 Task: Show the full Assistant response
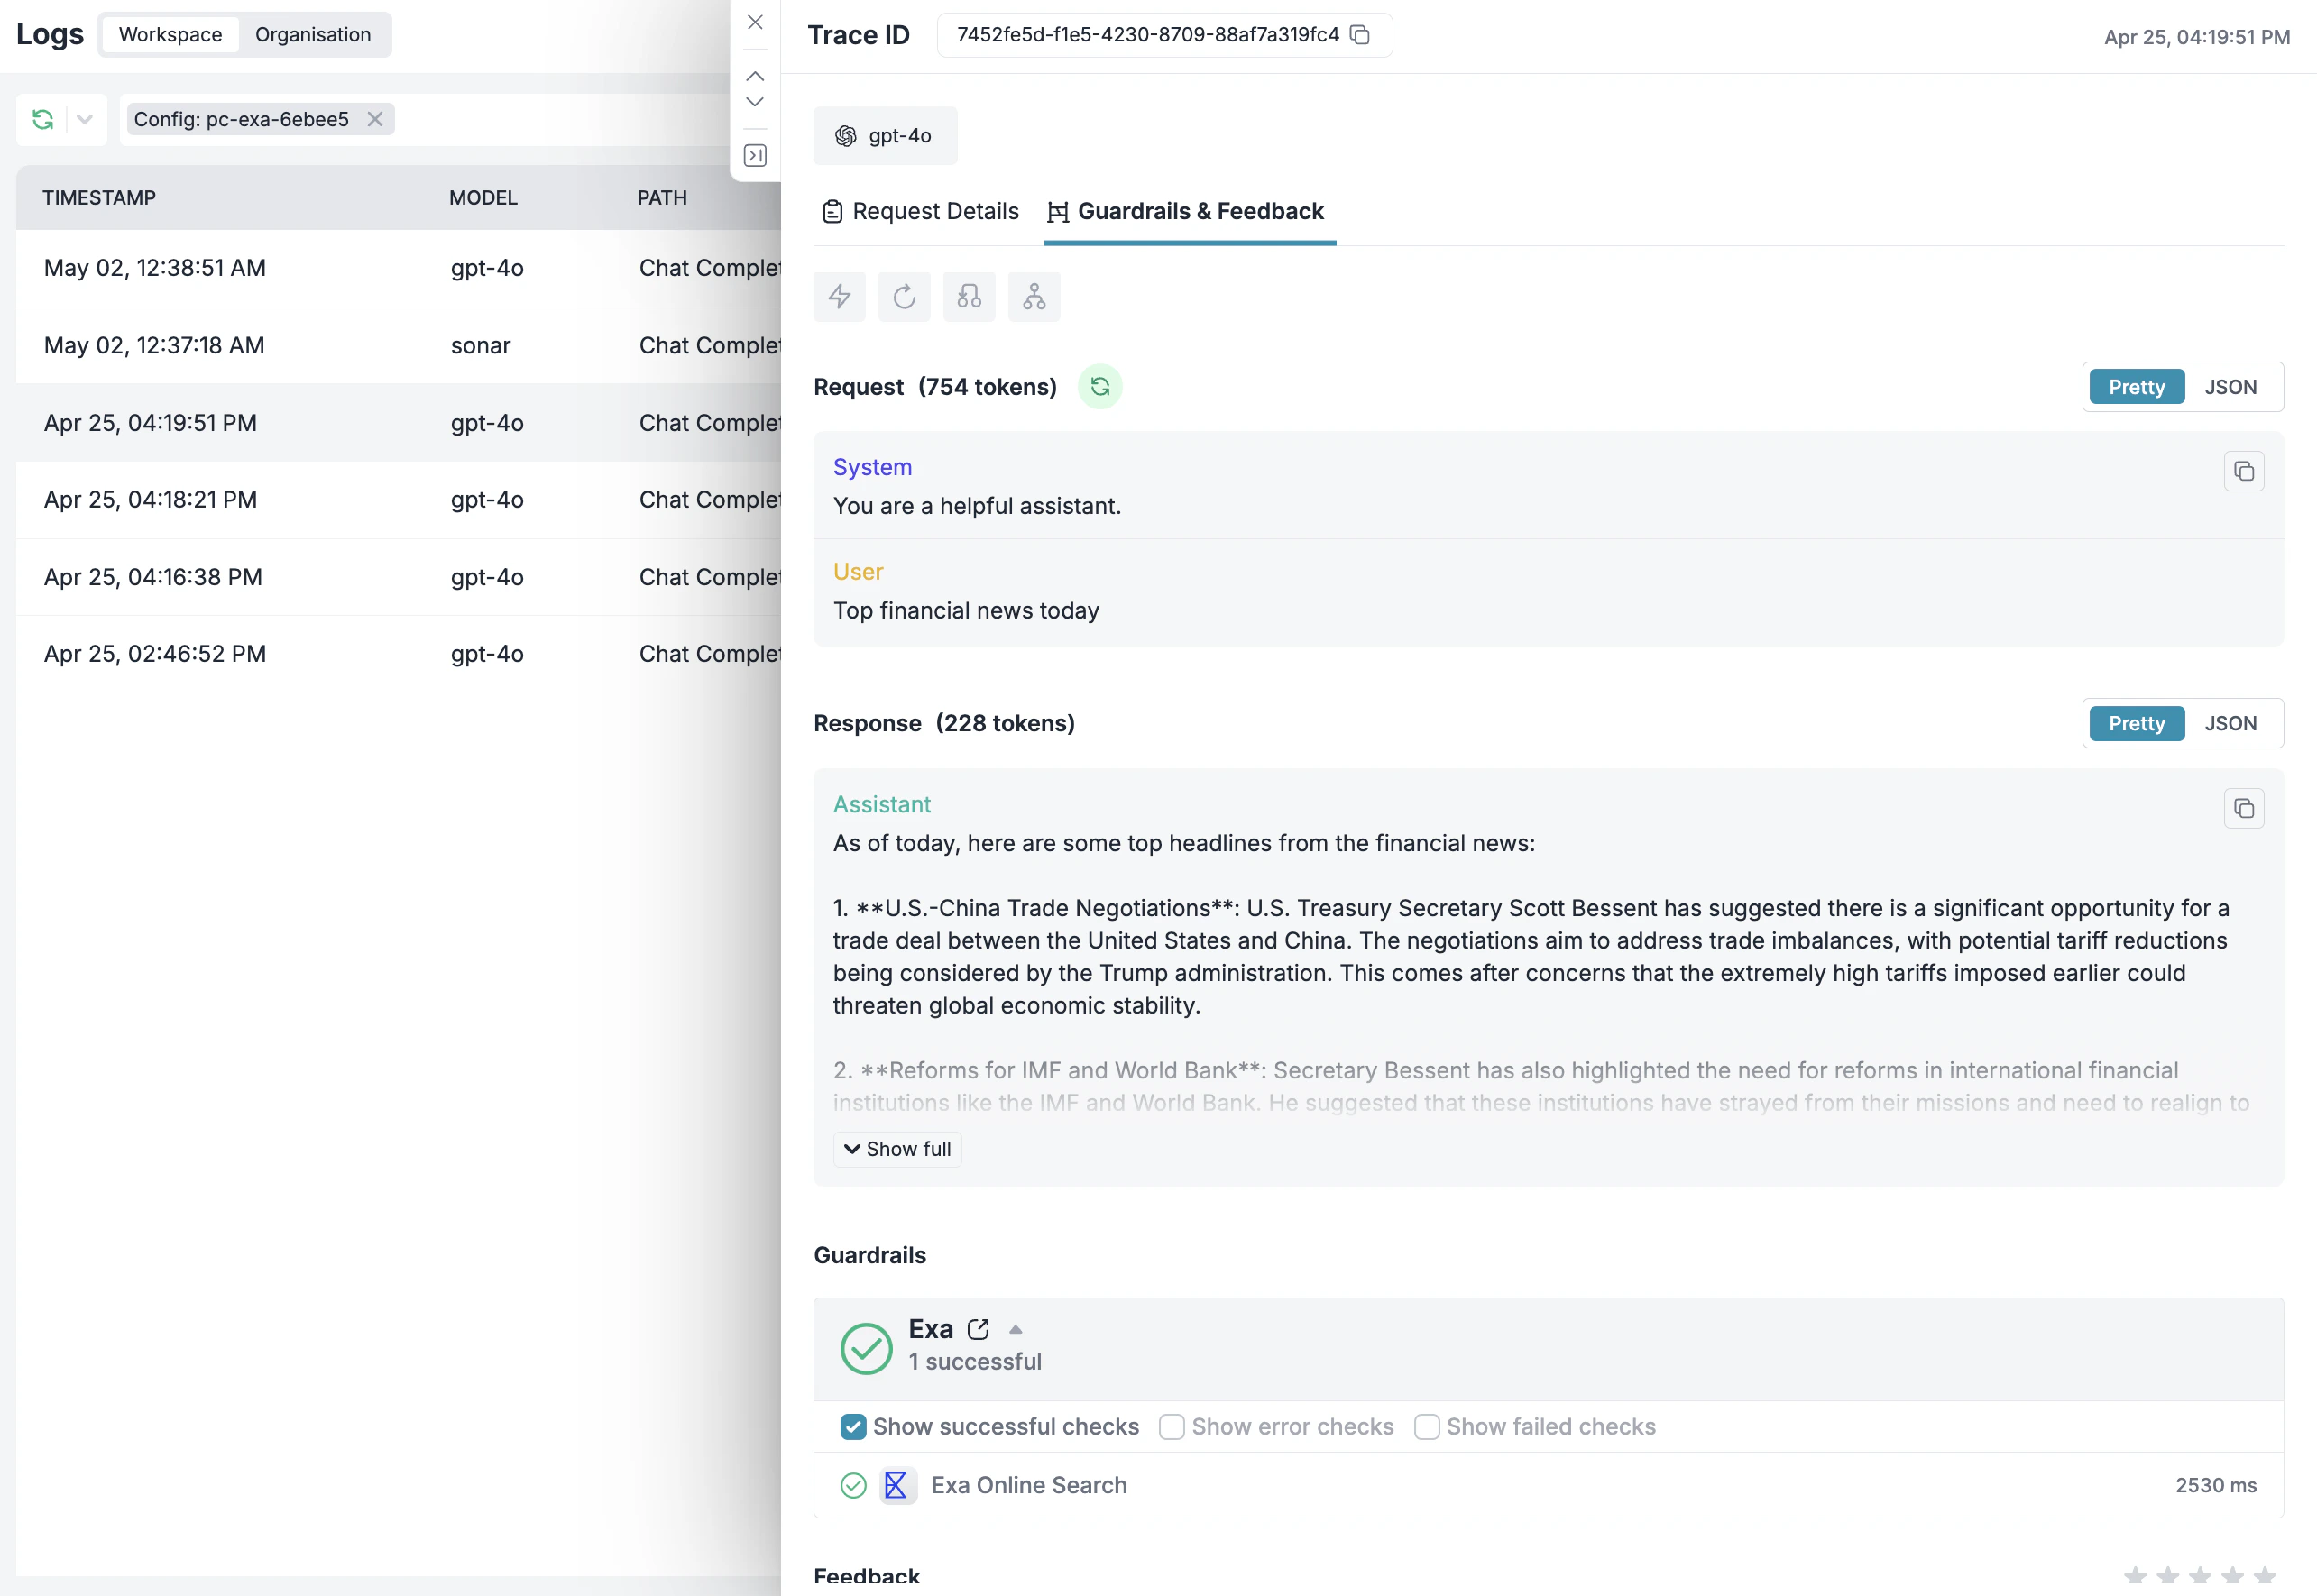pos(896,1148)
